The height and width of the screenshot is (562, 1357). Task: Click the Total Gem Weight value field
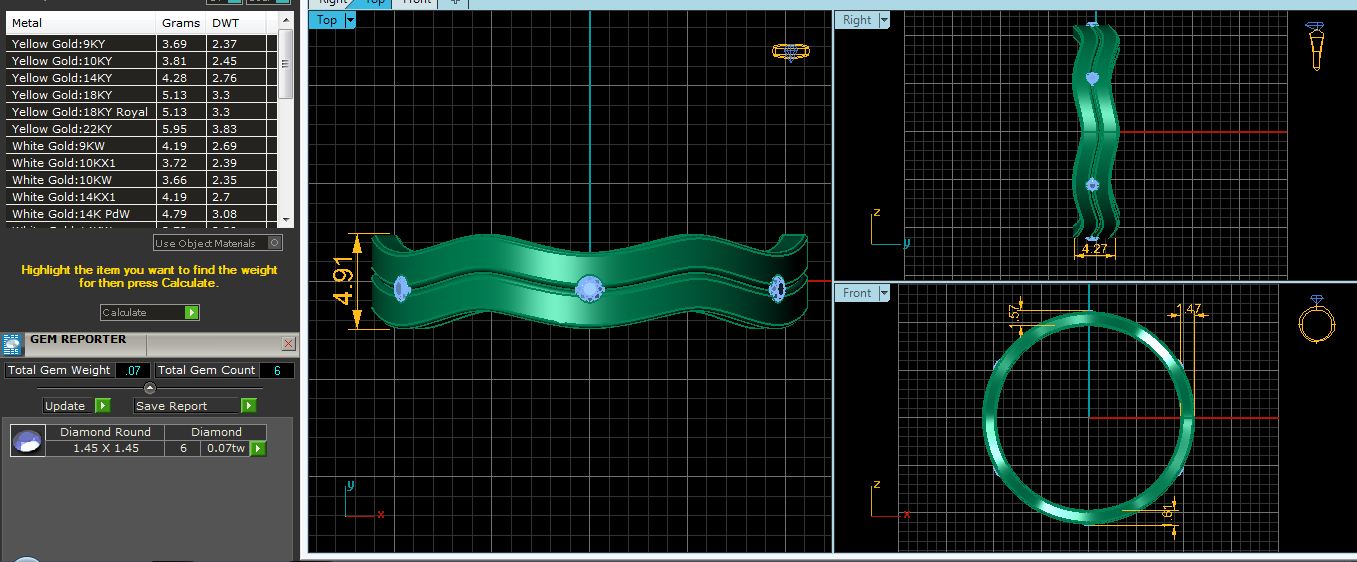pyautogui.click(x=134, y=370)
